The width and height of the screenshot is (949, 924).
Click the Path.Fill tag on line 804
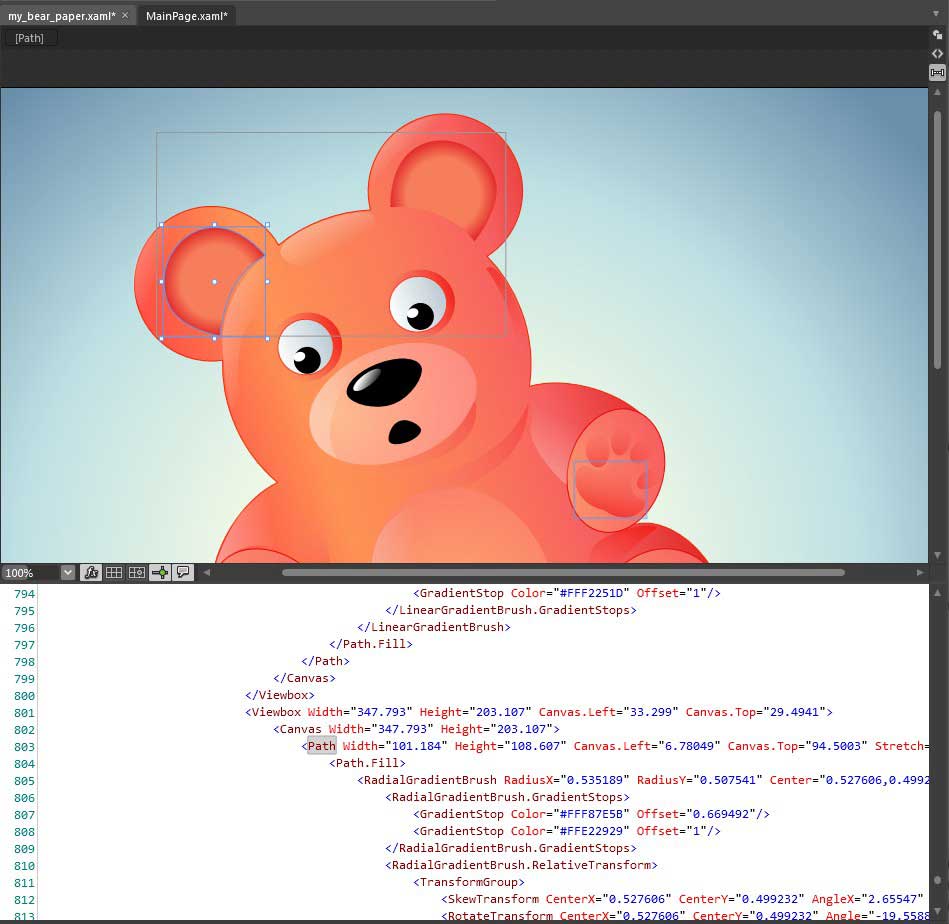click(x=367, y=763)
